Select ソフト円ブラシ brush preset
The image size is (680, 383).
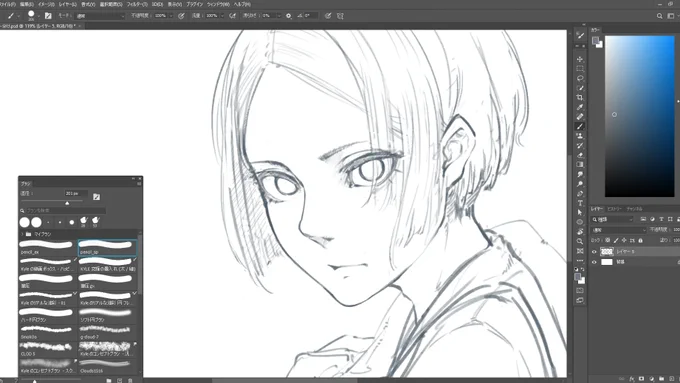pos(107,315)
